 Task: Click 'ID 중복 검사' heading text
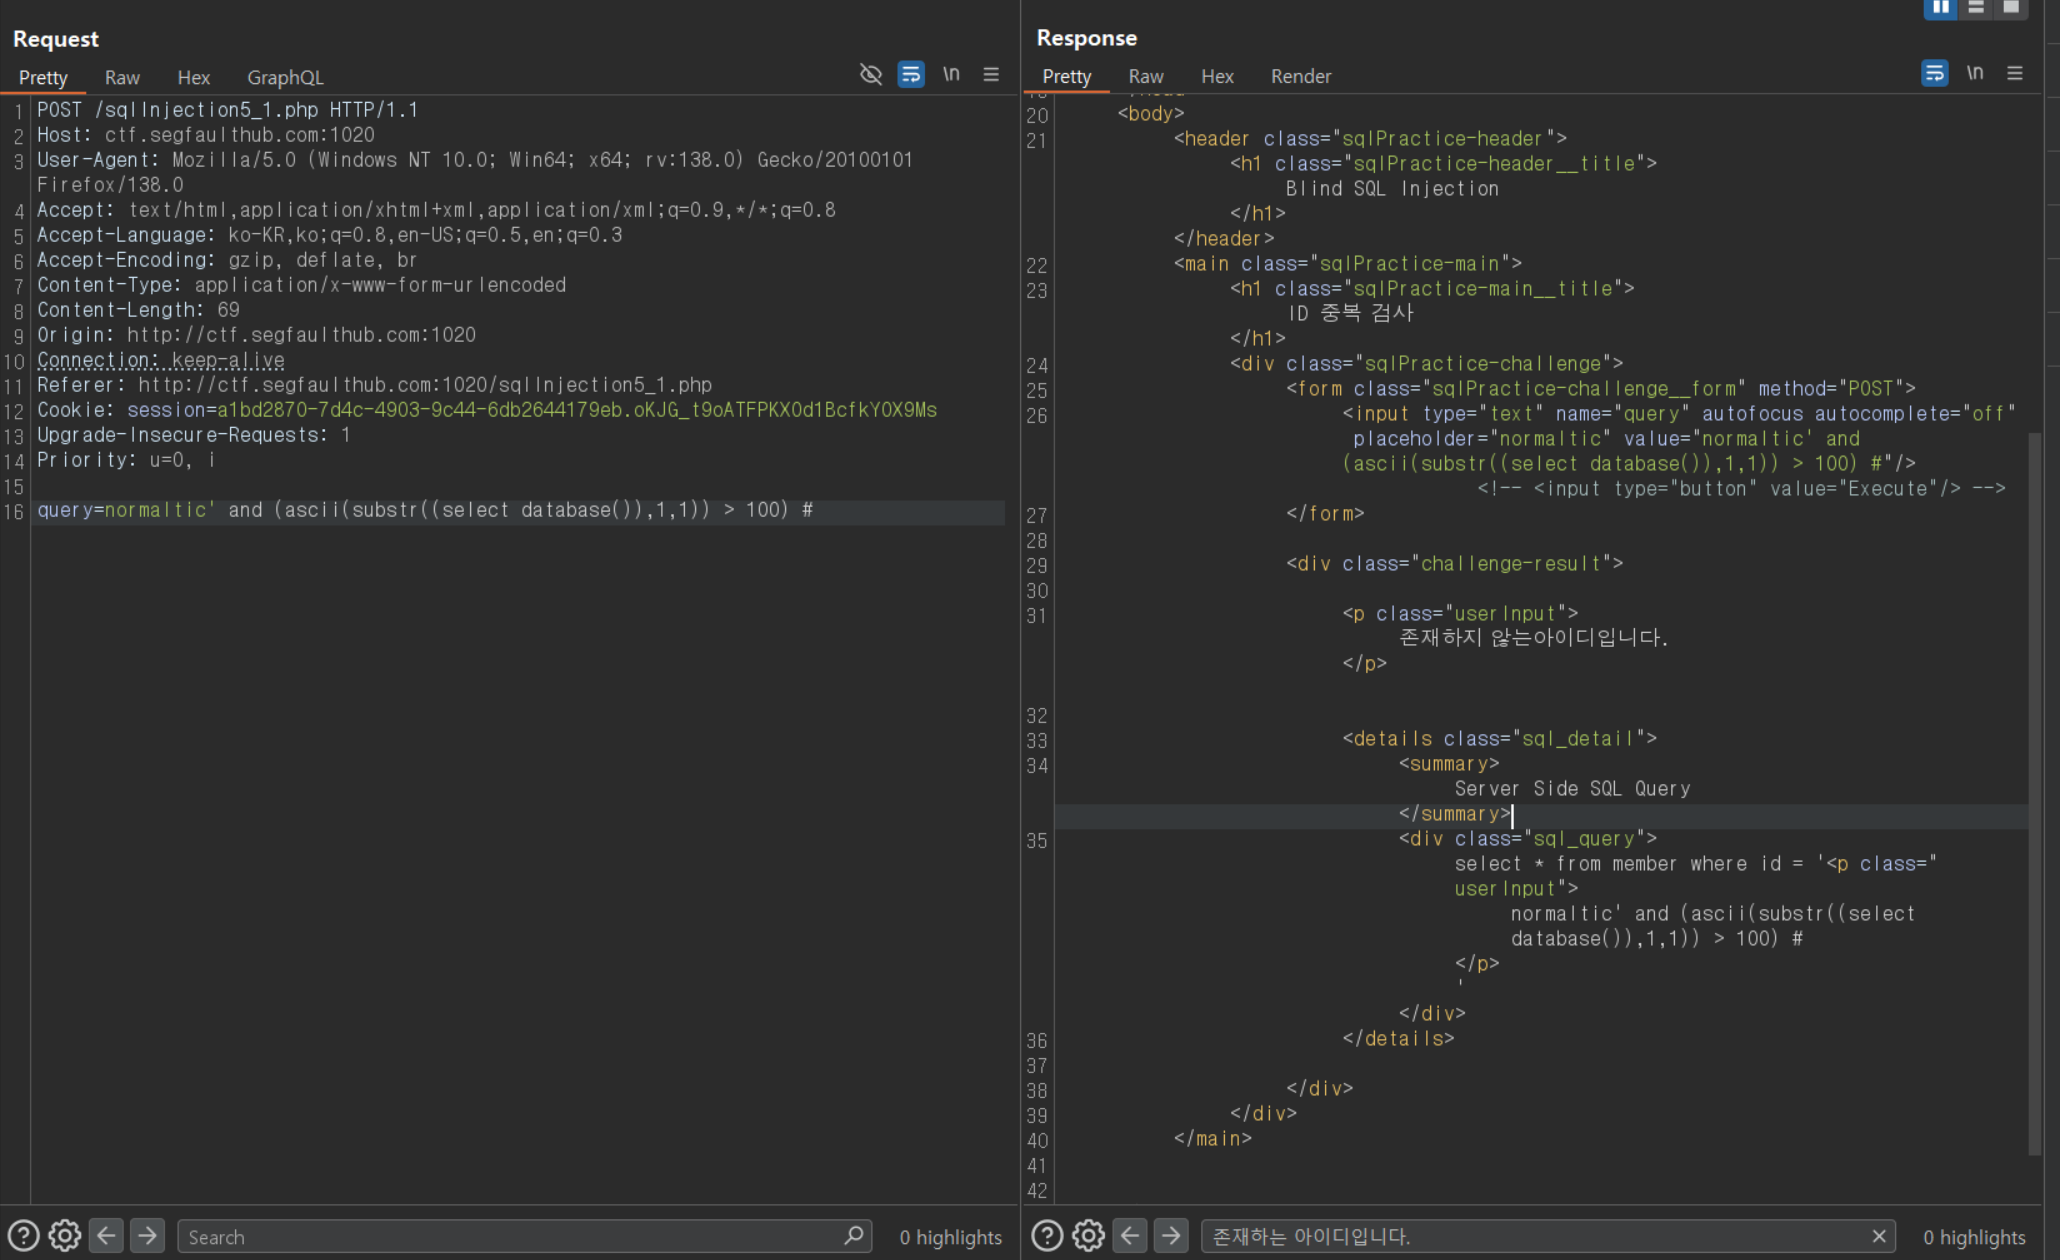point(1350,313)
